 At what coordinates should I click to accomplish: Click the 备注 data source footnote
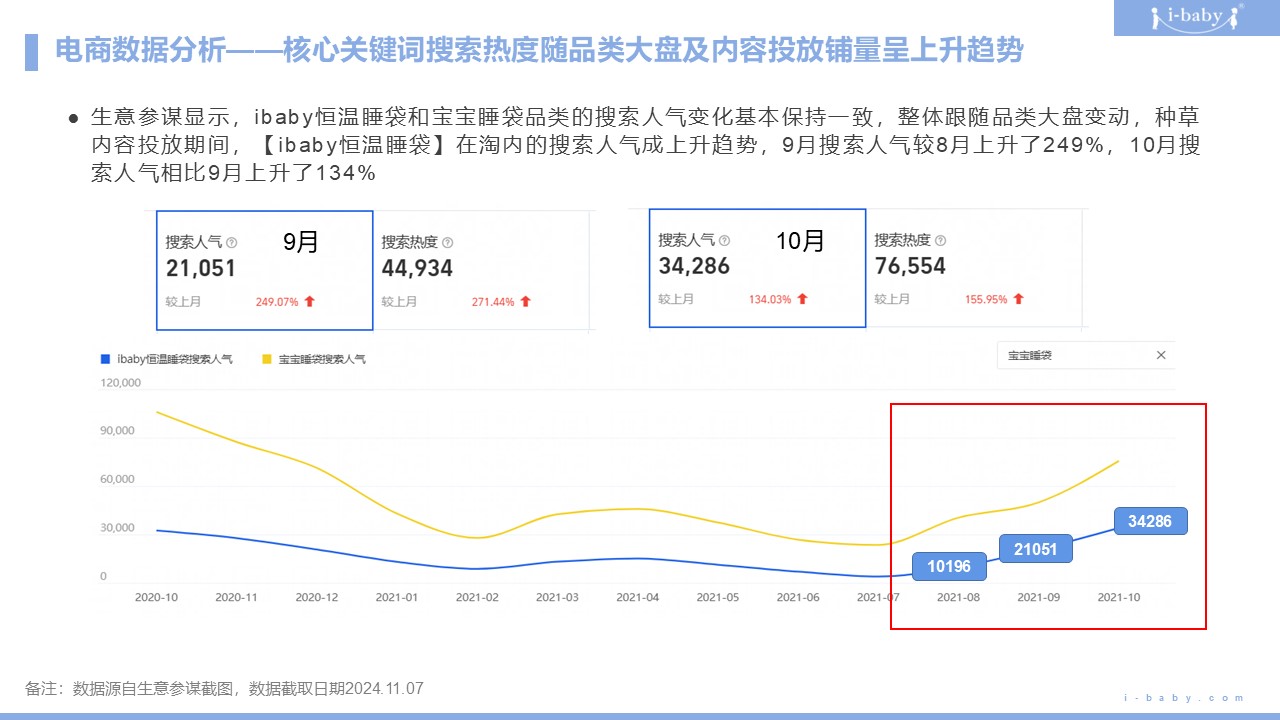(x=225, y=688)
